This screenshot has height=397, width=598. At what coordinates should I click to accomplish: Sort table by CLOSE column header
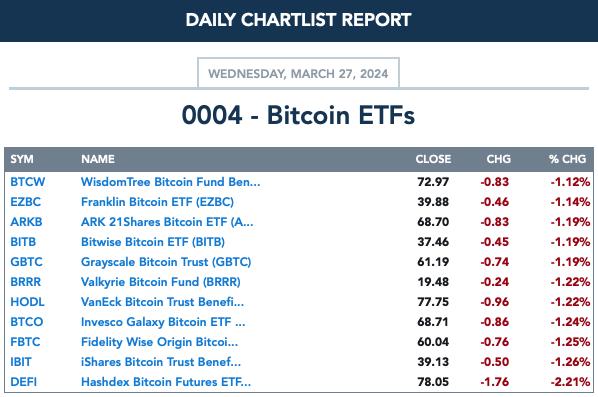click(x=433, y=159)
